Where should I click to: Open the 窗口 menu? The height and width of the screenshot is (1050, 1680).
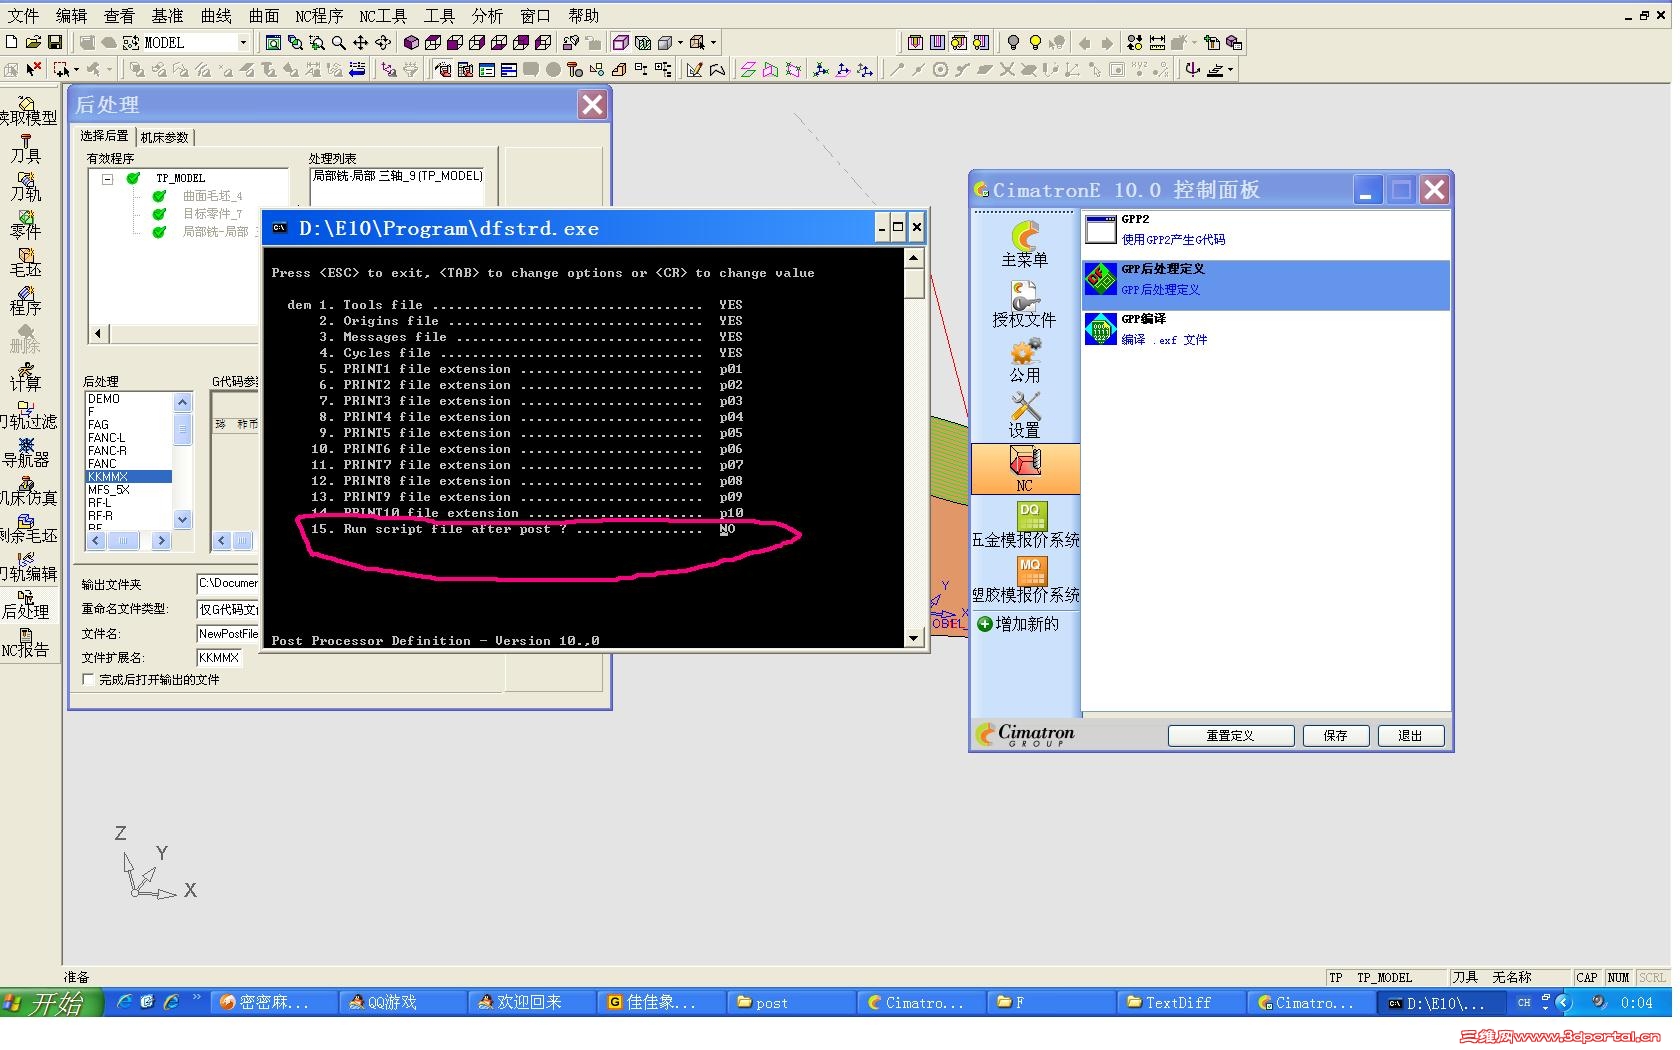[535, 15]
